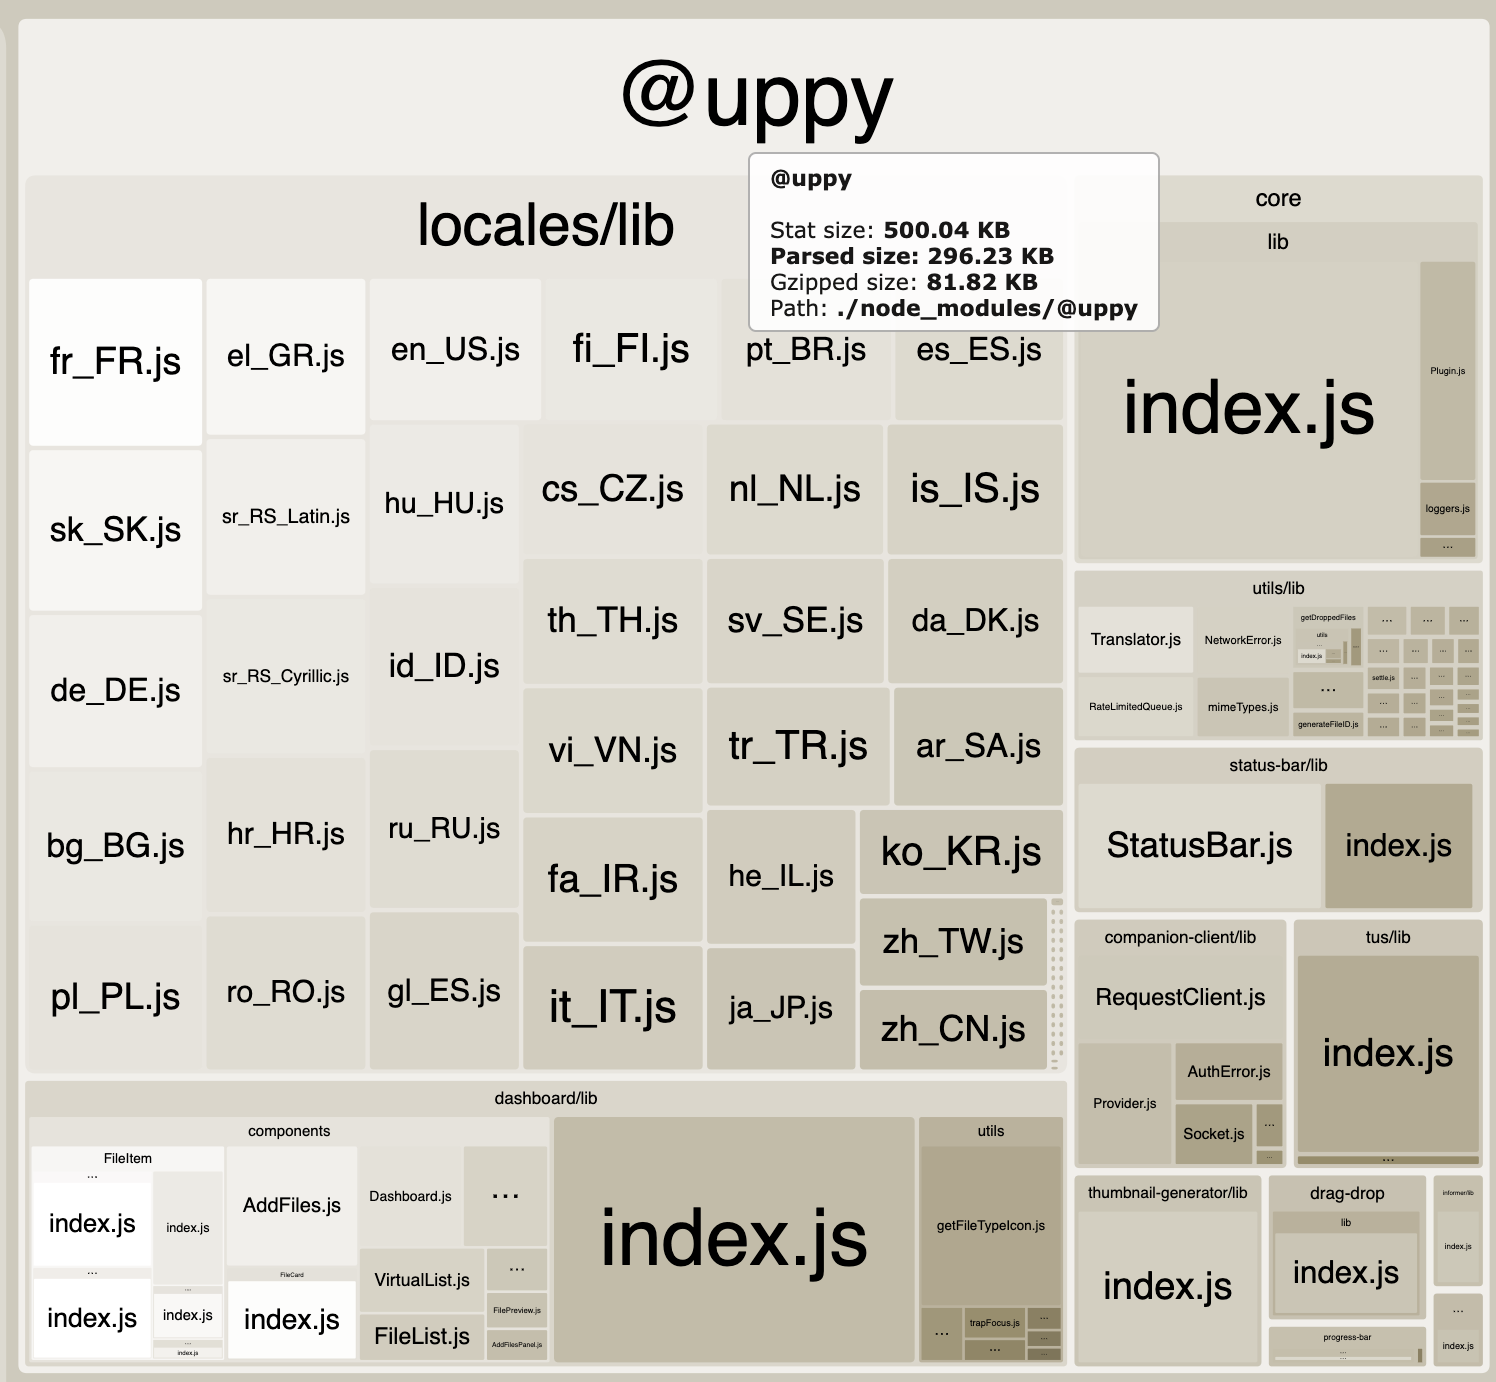
Task: Click the 'it_IT.js' block
Action: point(612,1007)
